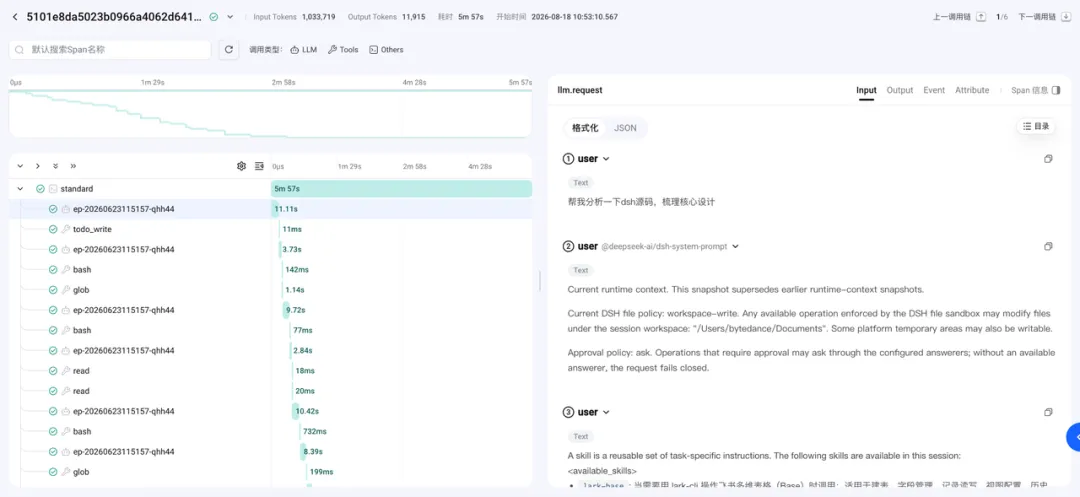Switch message view to 格式化
Viewport: 1080px width, 497px height.
coord(585,128)
